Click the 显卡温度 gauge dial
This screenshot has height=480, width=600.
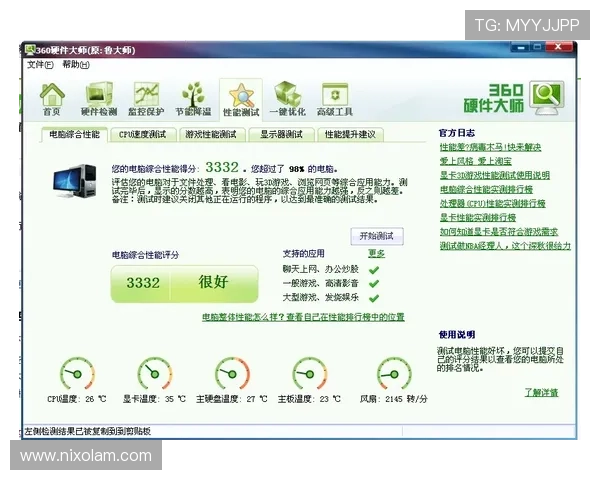[x=155, y=374]
